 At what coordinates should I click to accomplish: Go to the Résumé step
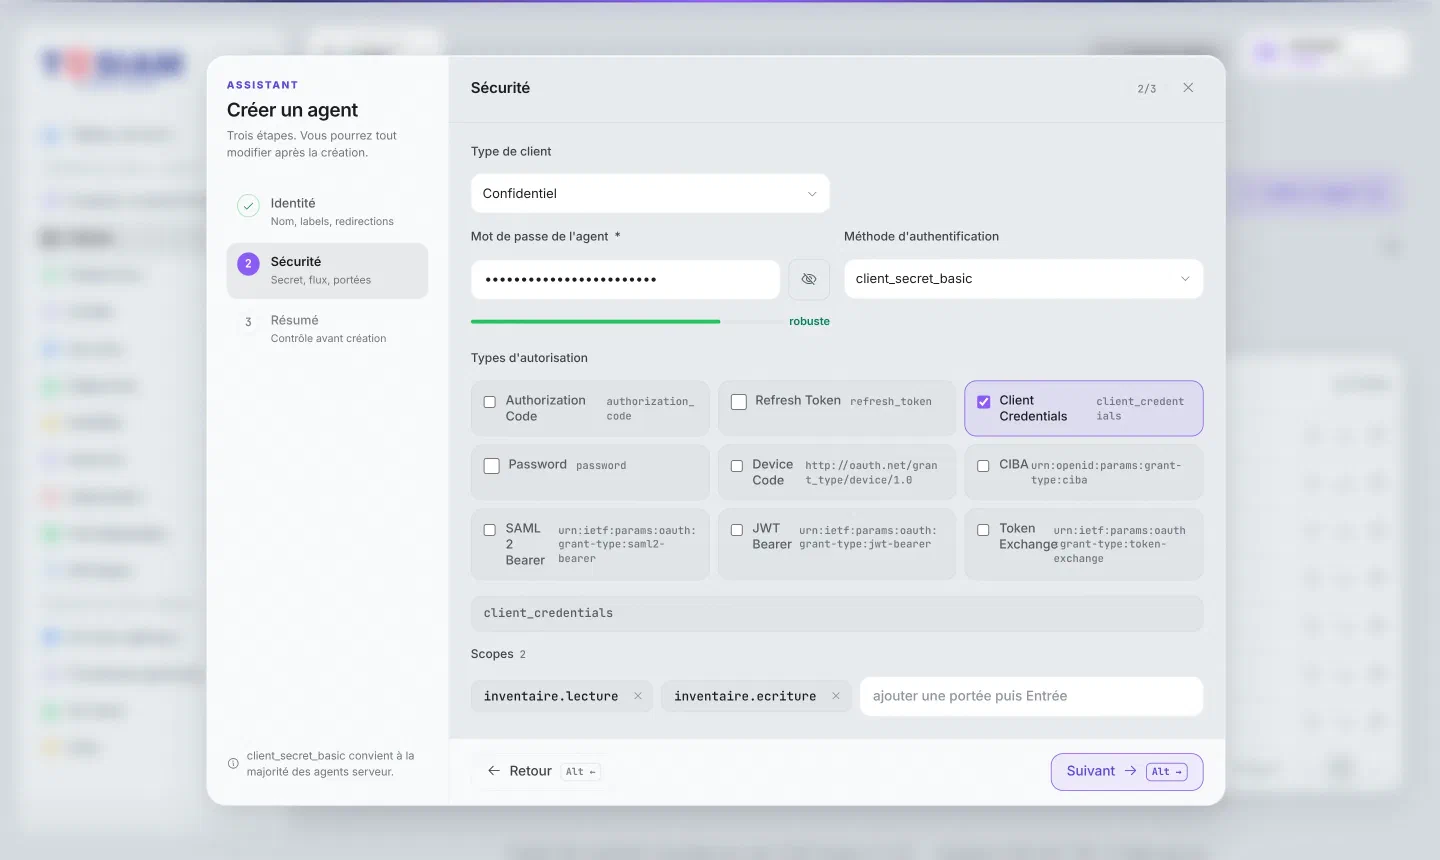click(x=327, y=329)
